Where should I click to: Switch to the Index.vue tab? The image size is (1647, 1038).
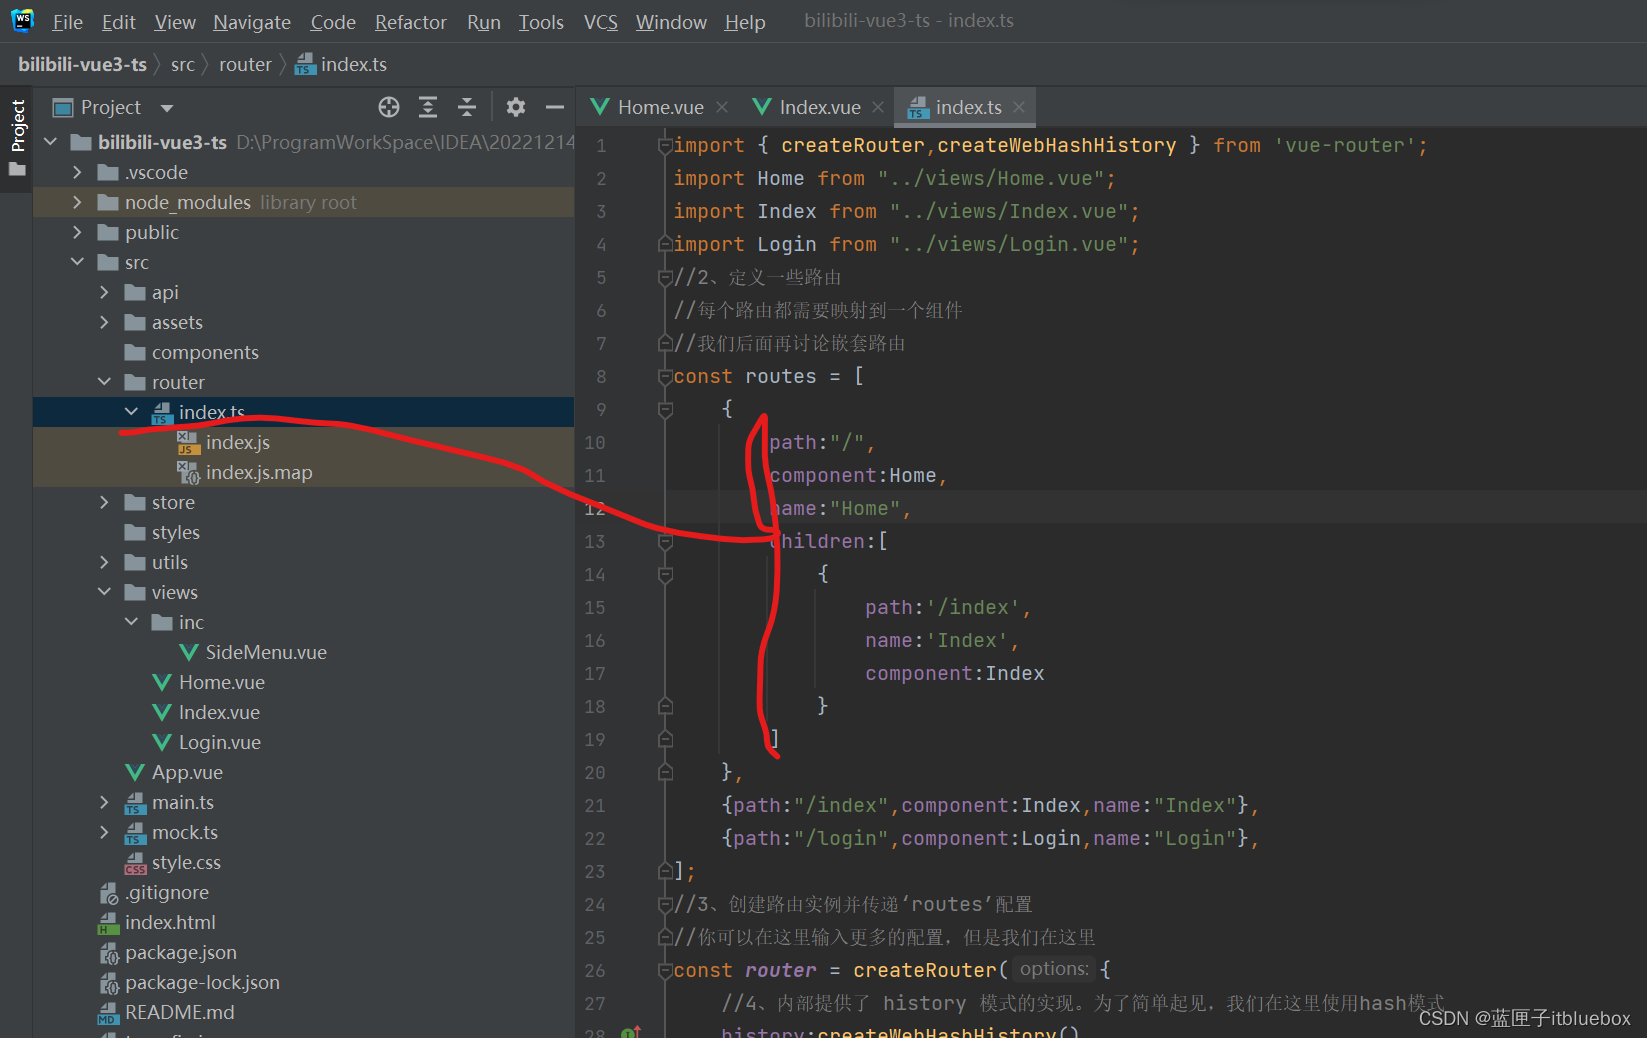(818, 107)
